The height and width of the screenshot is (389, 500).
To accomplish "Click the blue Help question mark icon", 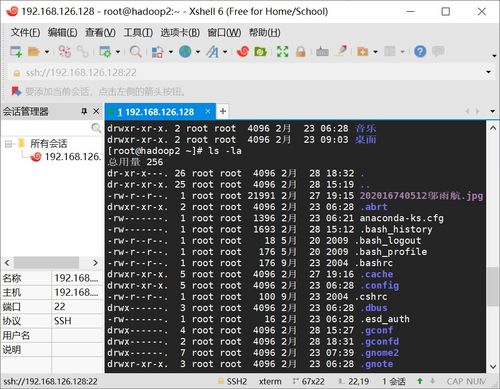I will 420,52.
